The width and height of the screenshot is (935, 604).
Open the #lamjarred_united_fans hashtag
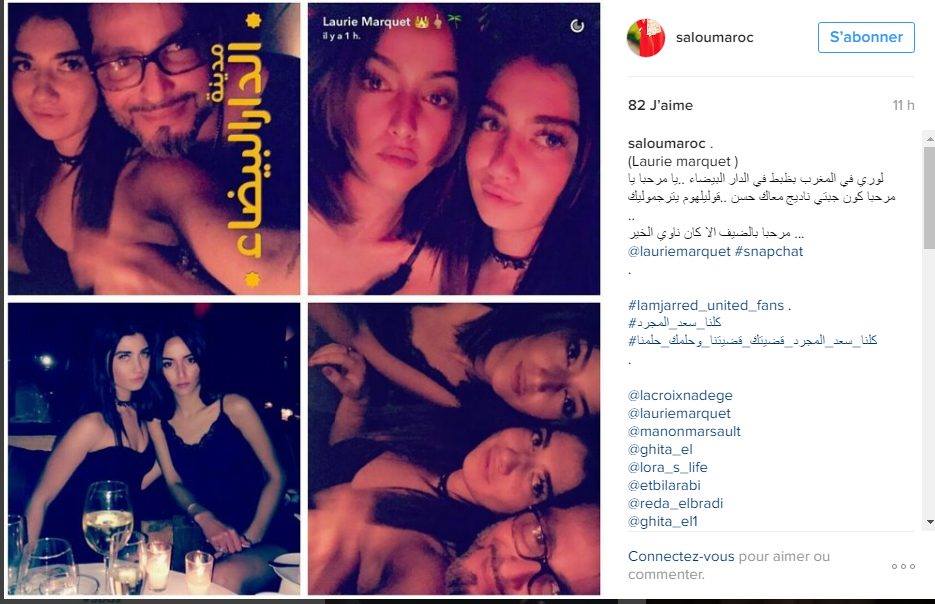pos(705,305)
